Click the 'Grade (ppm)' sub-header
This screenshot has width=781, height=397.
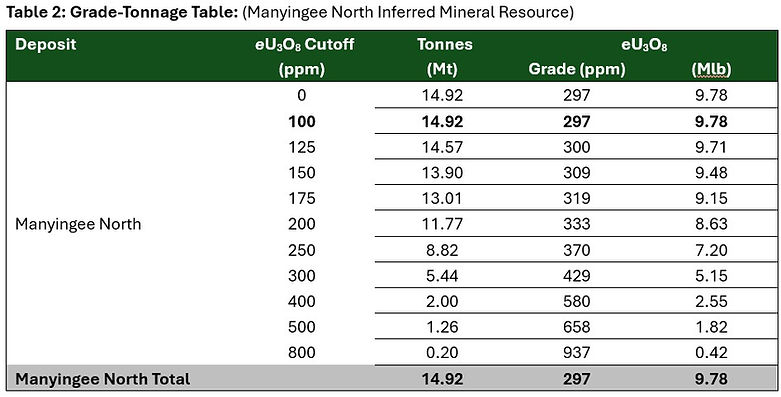577,69
